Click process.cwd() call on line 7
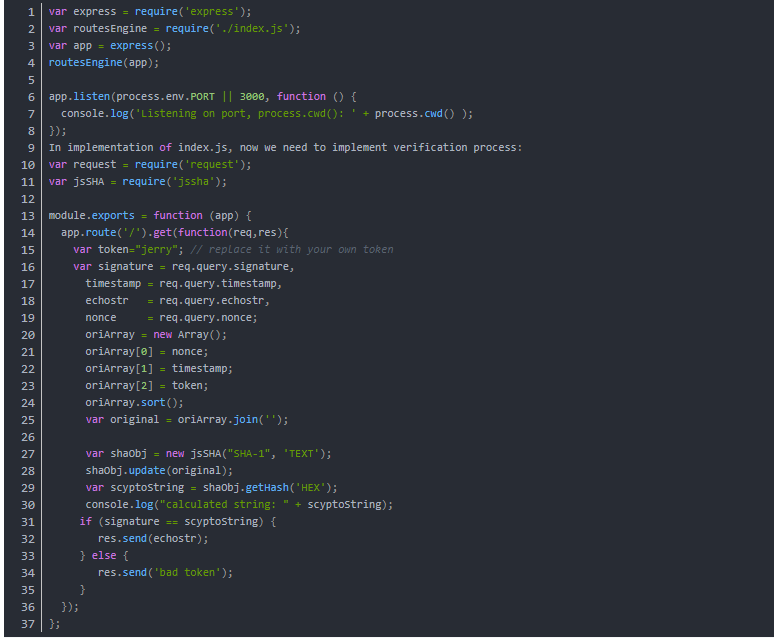The height and width of the screenshot is (643, 777). tap(415, 113)
